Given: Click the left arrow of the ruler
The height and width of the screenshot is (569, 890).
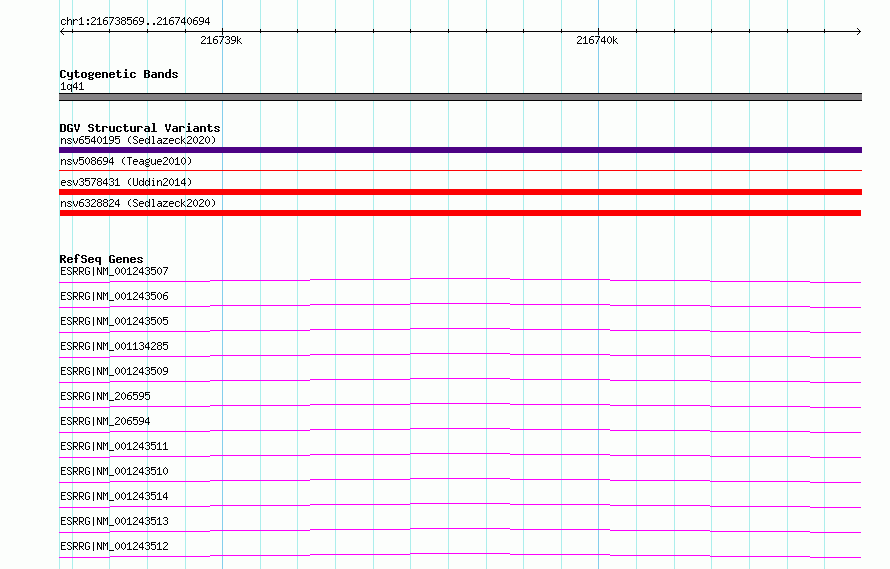Looking at the screenshot, I should [x=63, y=31].
